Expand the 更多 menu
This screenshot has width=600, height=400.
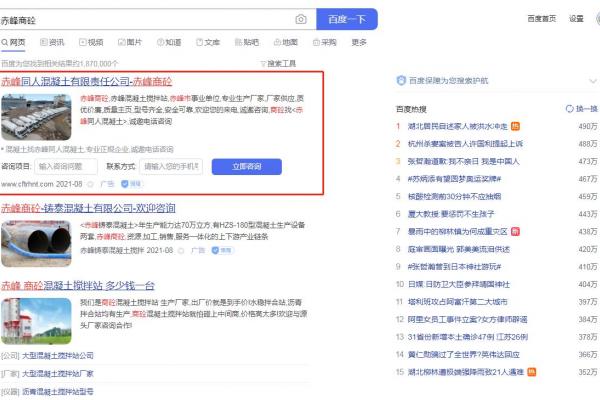pos(359,42)
